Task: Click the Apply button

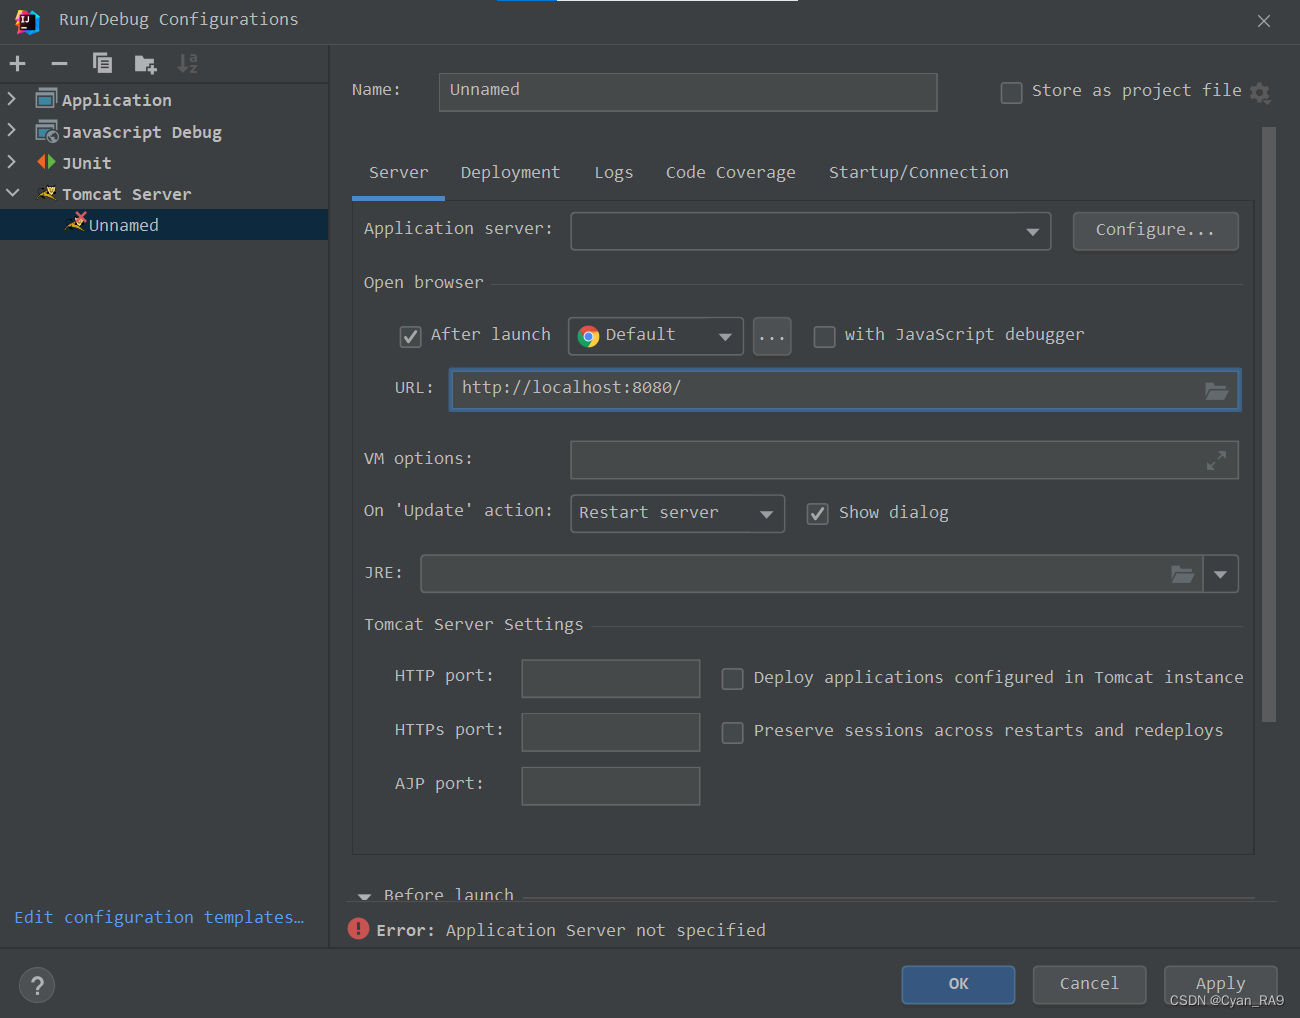Action: (x=1220, y=984)
